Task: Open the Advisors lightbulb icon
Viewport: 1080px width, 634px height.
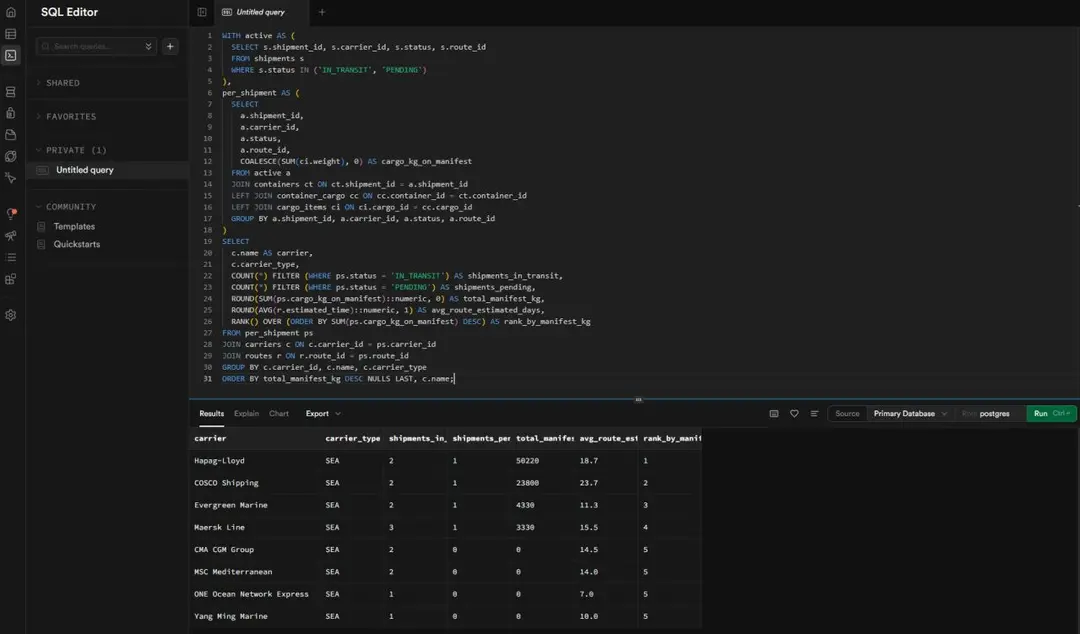Action: pyautogui.click(x=10, y=214)
